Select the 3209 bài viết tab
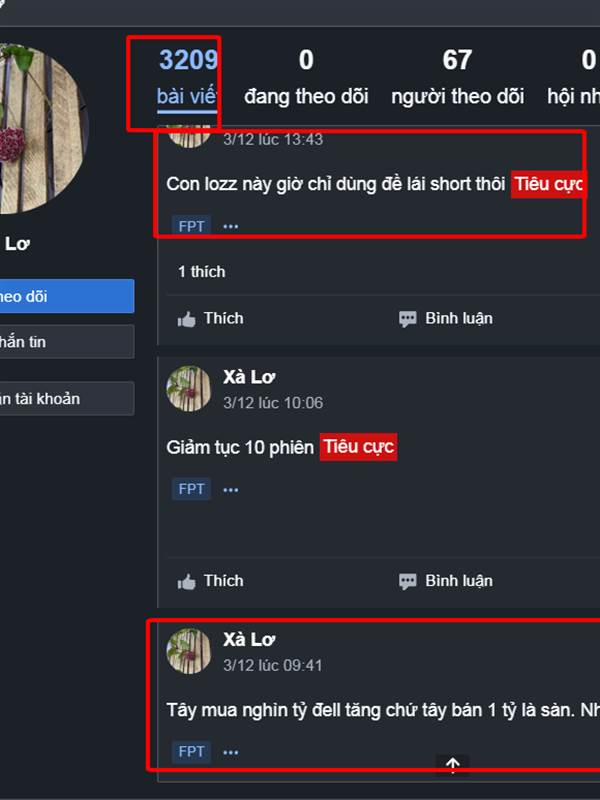600x800 pixels. (x=187, y=77)
